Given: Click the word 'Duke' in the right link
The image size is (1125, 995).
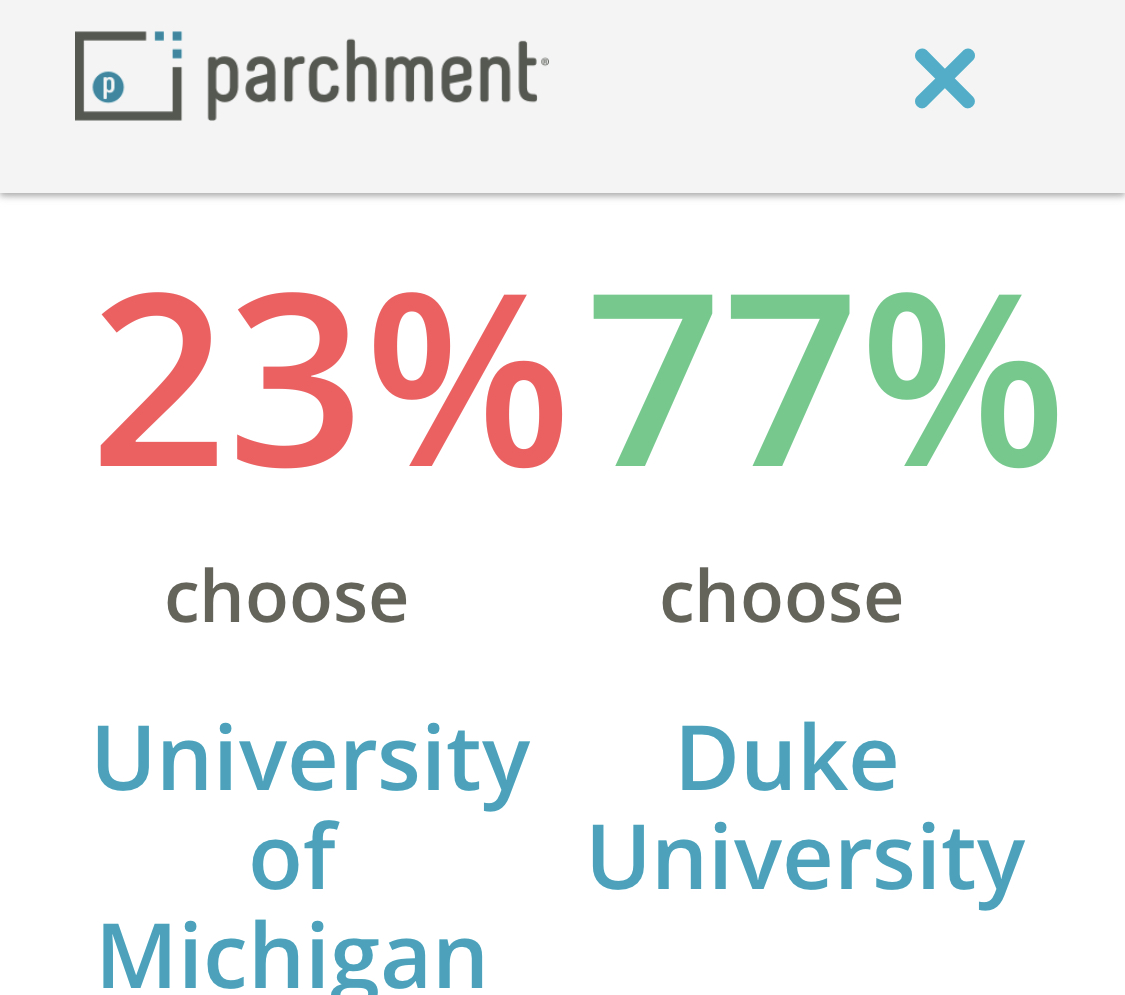Looking at the screenshot, I should click(787, 759).
